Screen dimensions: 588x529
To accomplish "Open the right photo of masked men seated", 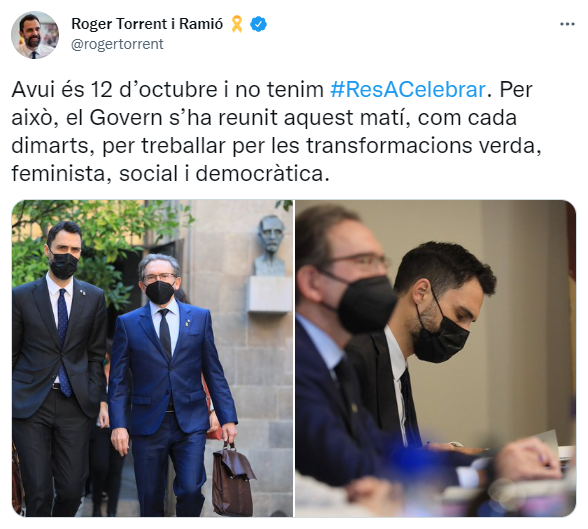I will tap(435, 358).
